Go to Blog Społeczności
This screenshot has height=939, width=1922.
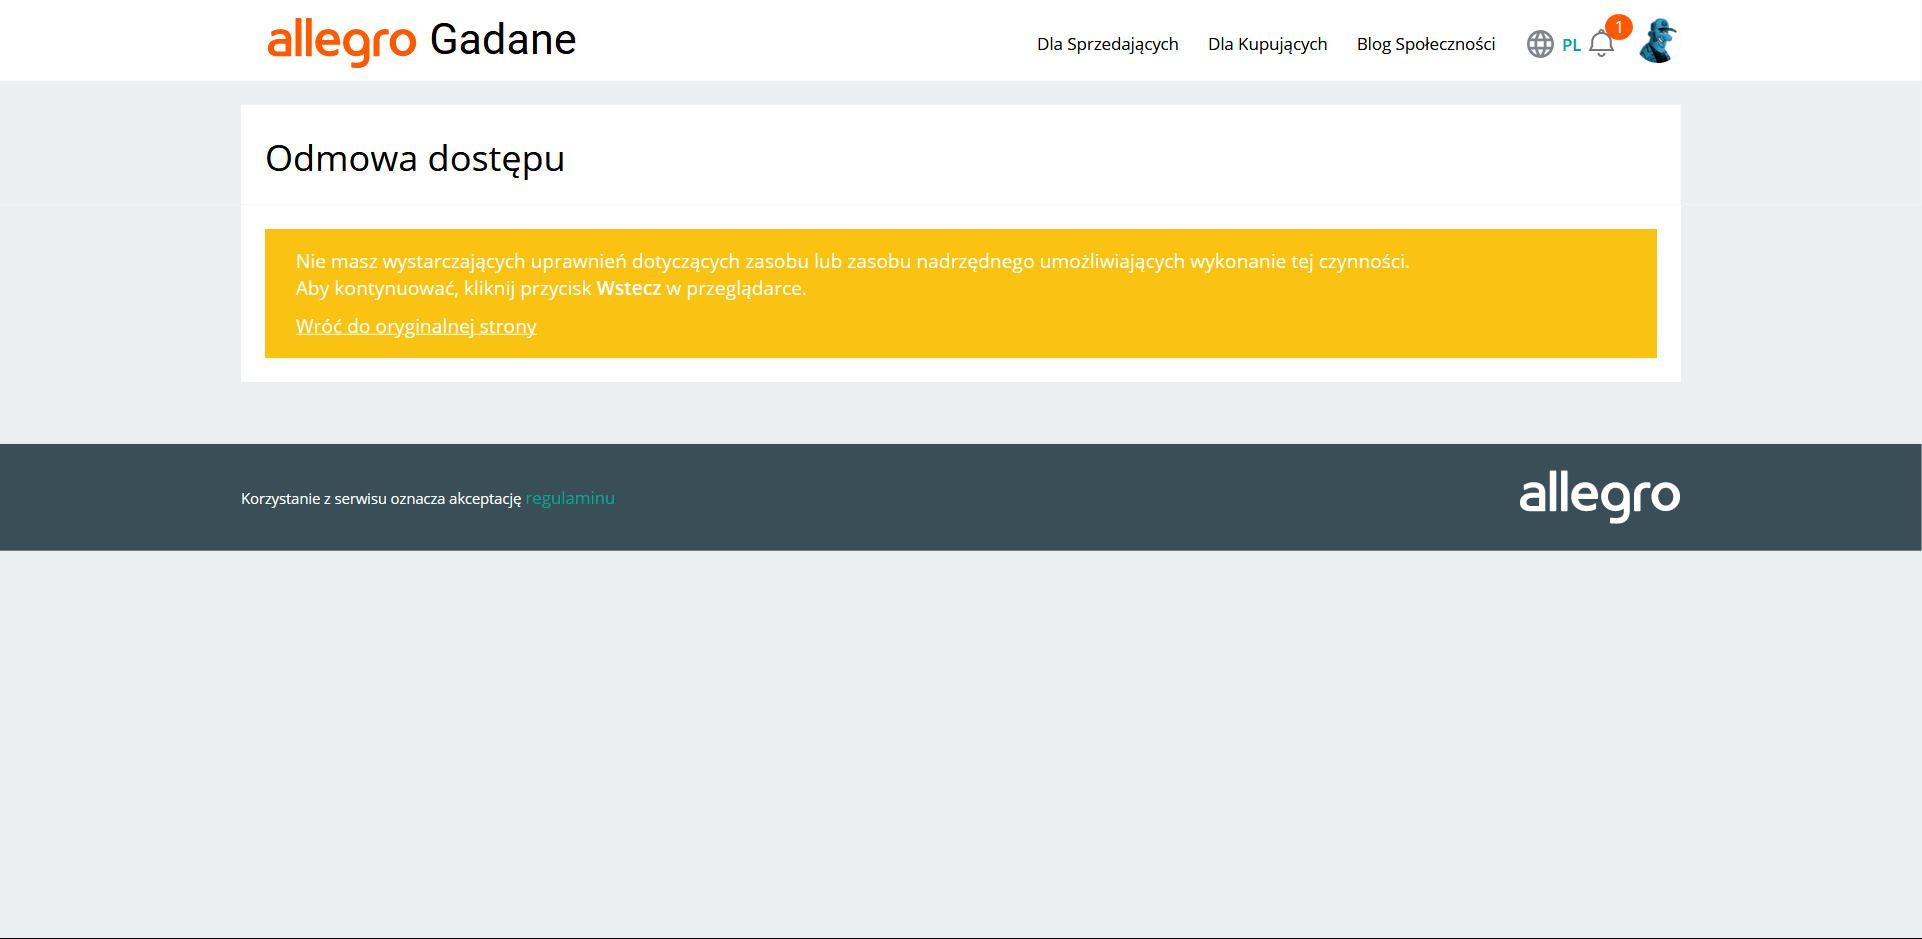coord(1425,44)
